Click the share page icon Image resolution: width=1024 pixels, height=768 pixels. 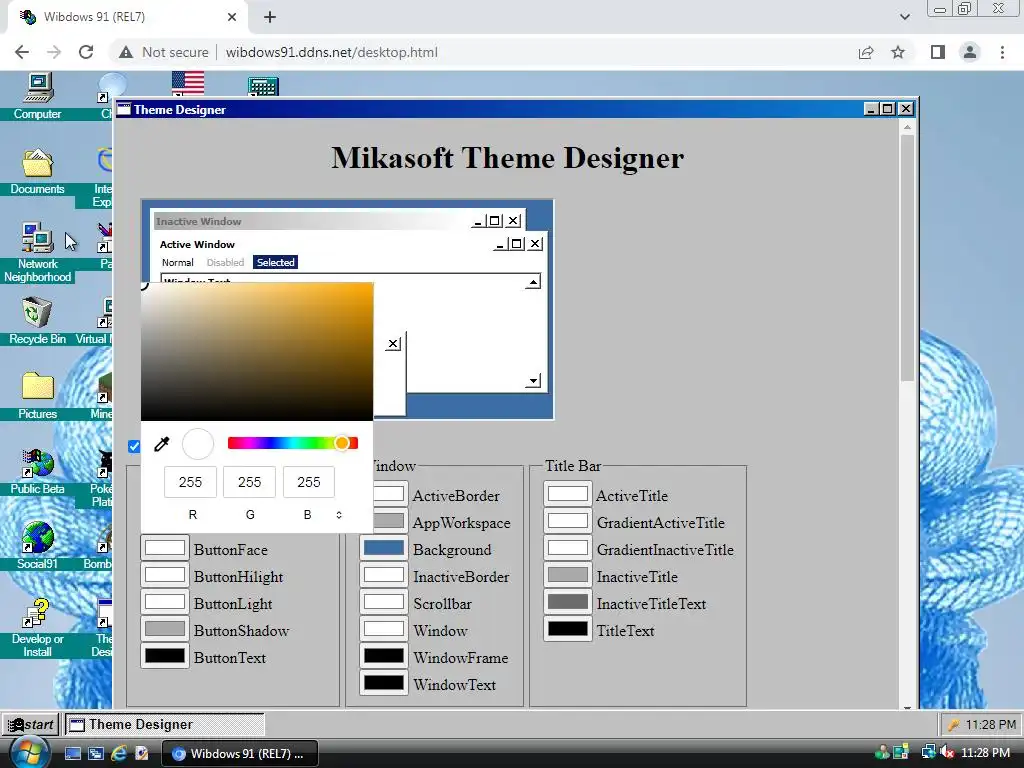[x=866, y=52]
